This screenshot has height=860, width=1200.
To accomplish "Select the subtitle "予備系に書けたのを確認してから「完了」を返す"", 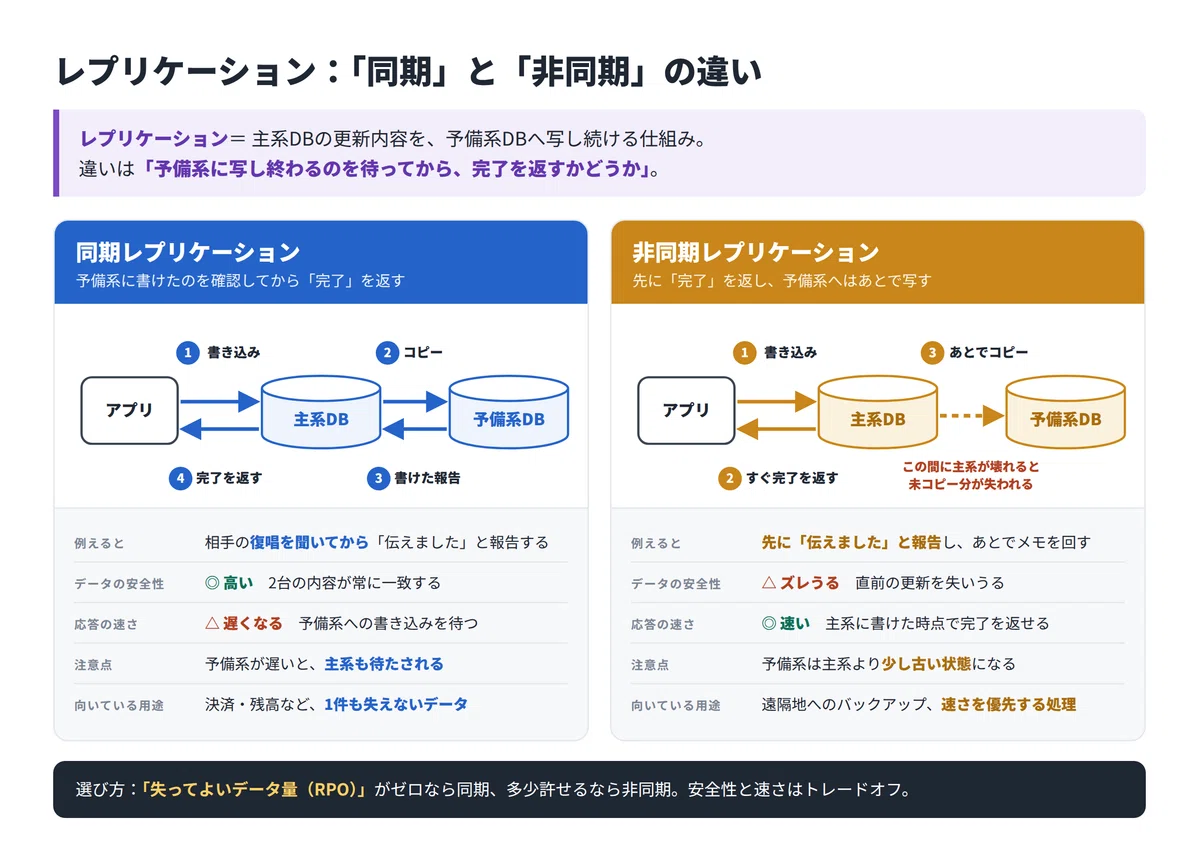I will click(241, 281).
